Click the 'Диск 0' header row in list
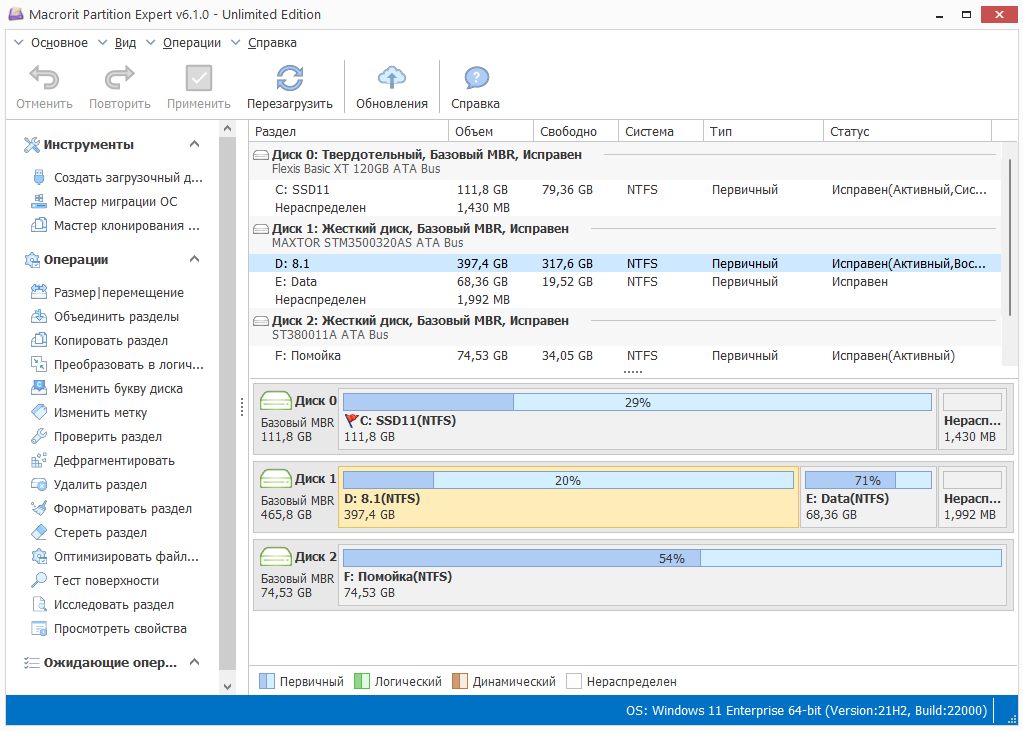 click(x=625, y=161)
